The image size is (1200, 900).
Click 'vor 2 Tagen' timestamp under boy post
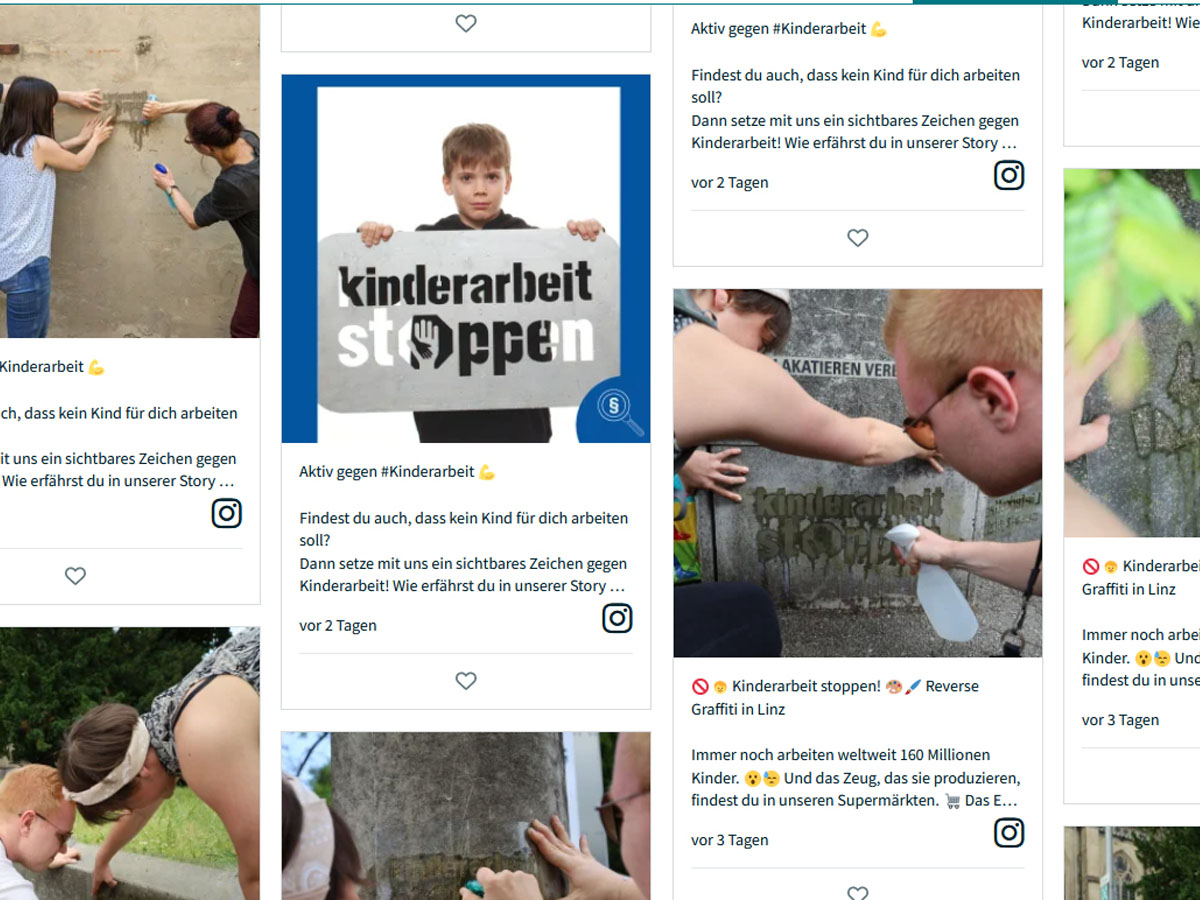338,626
